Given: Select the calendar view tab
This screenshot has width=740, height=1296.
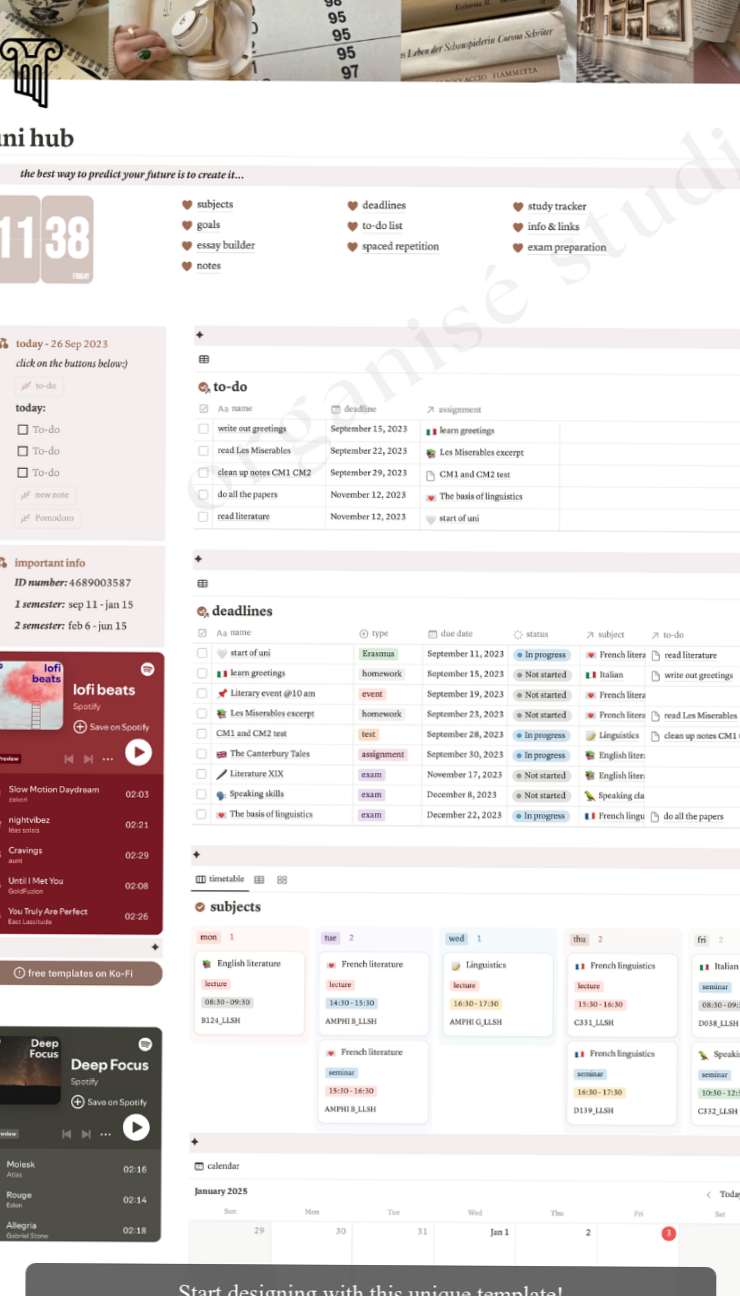Looking at the screenshot, I should [217, 1166].
